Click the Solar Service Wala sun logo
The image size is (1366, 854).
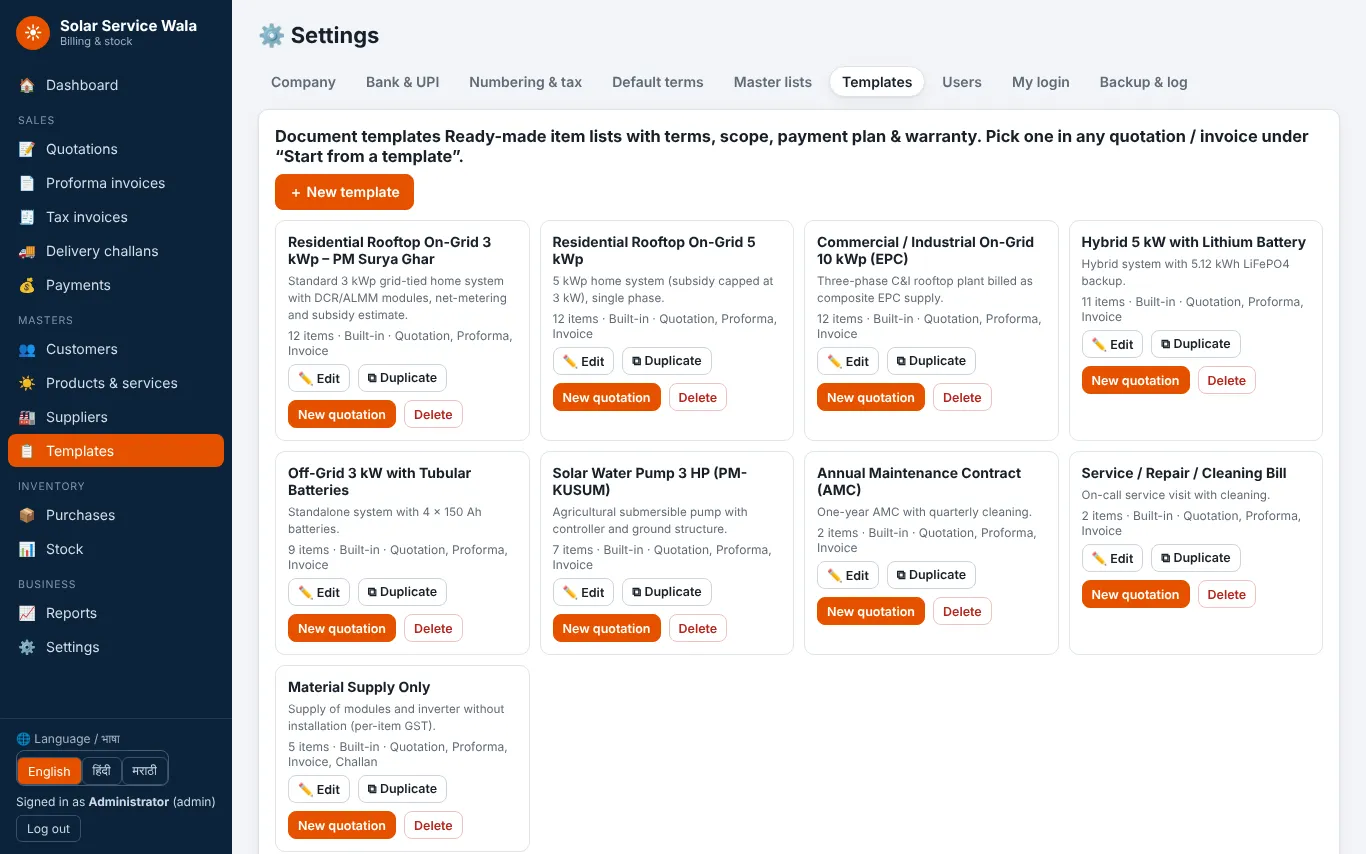(33, 33)
